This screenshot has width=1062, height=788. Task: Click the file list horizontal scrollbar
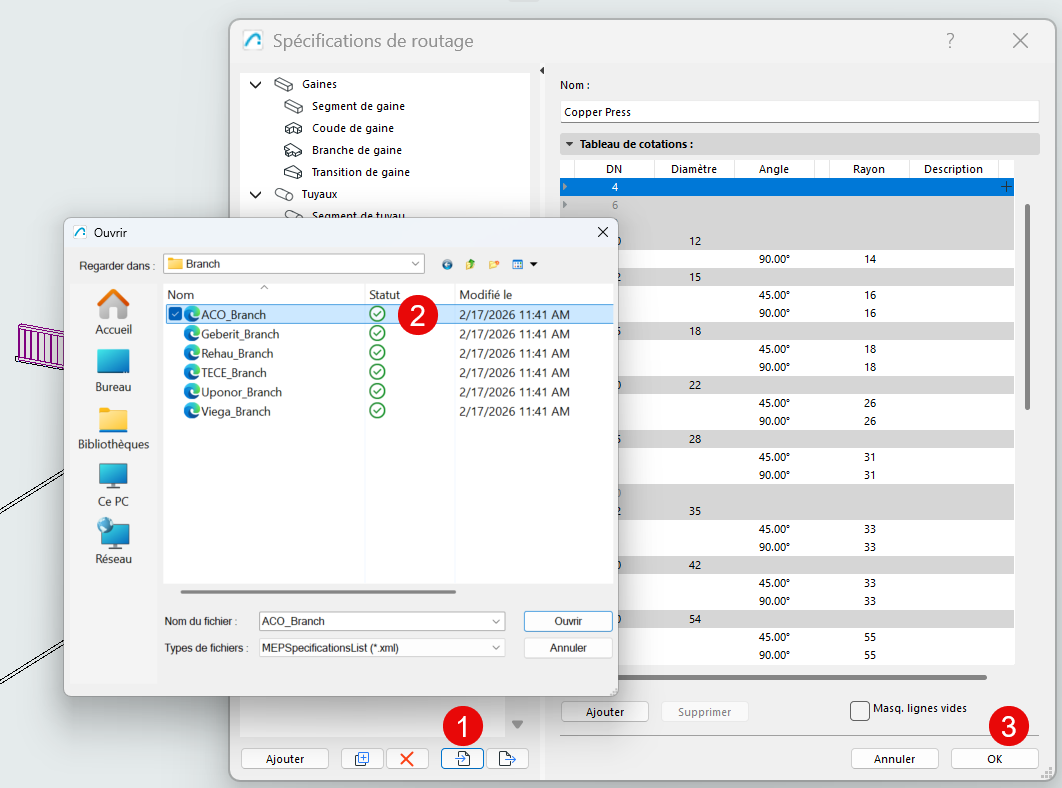coord(318,592)
